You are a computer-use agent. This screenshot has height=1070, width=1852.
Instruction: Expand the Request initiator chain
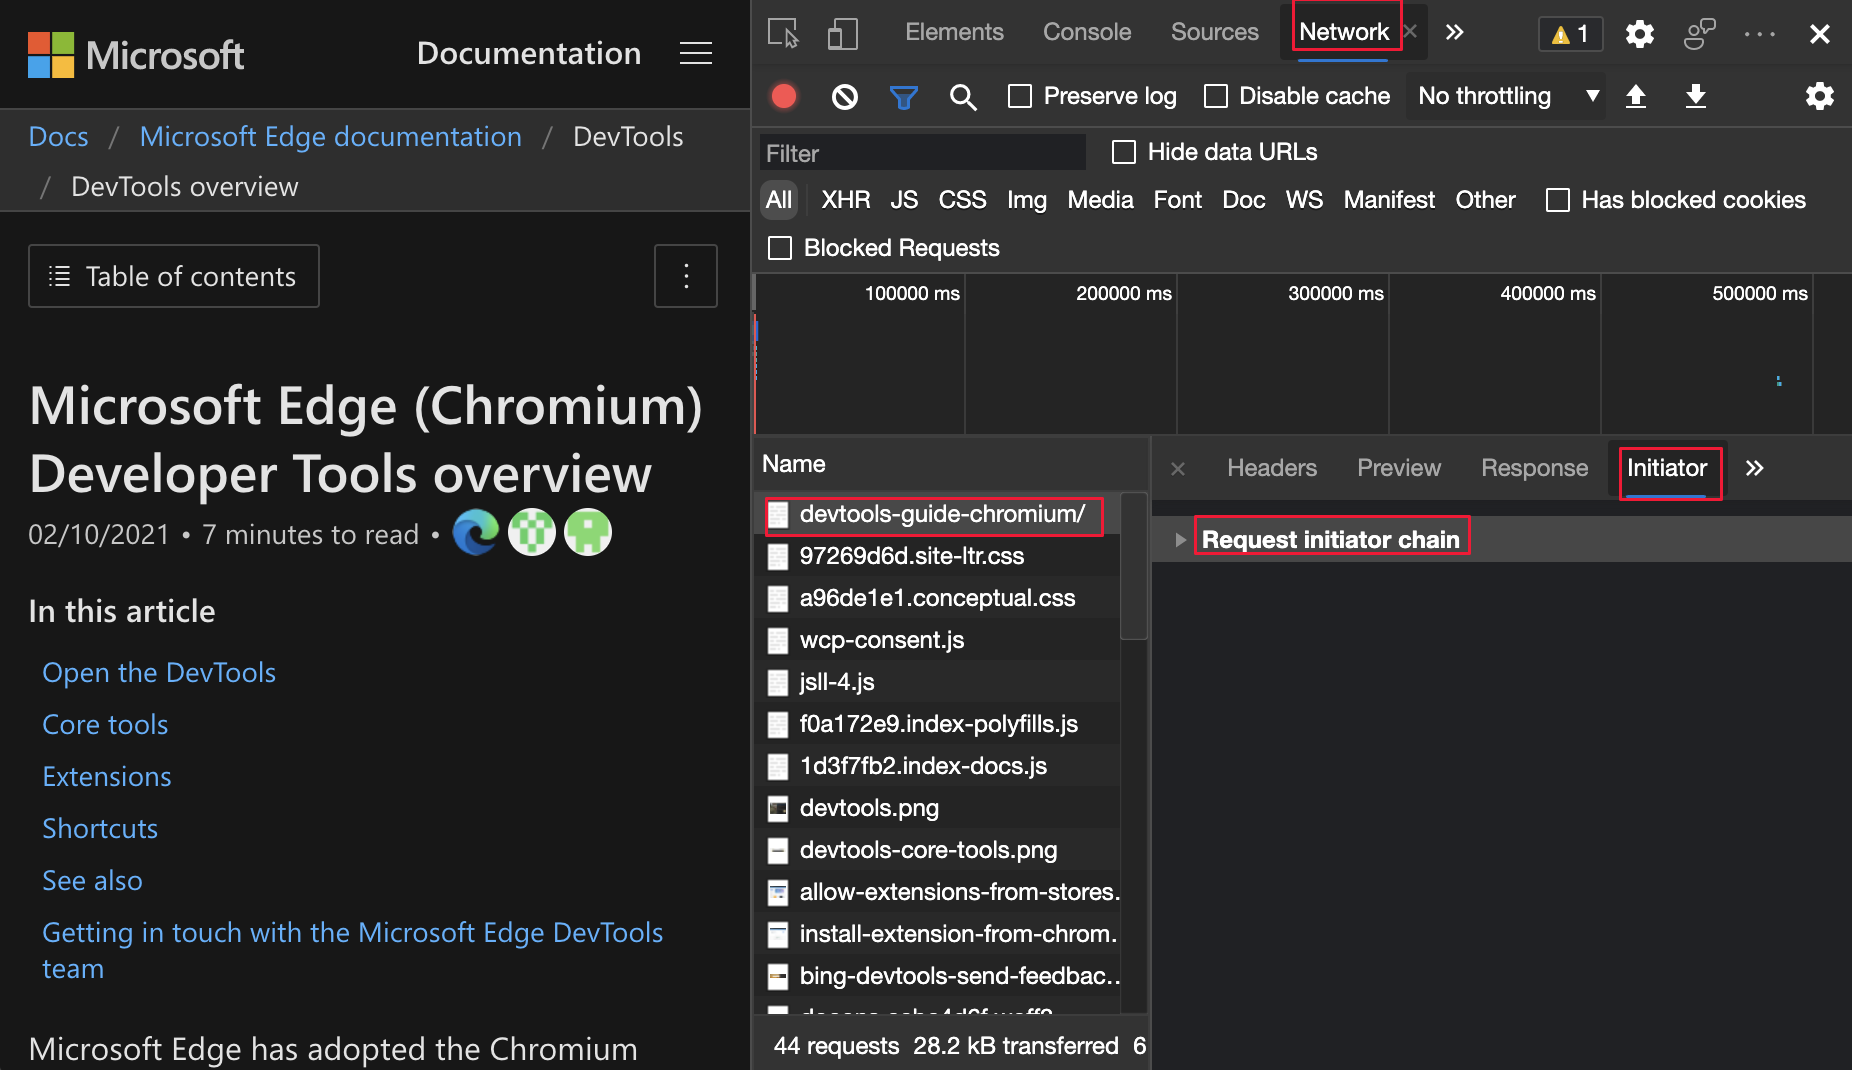(1181, 539)
